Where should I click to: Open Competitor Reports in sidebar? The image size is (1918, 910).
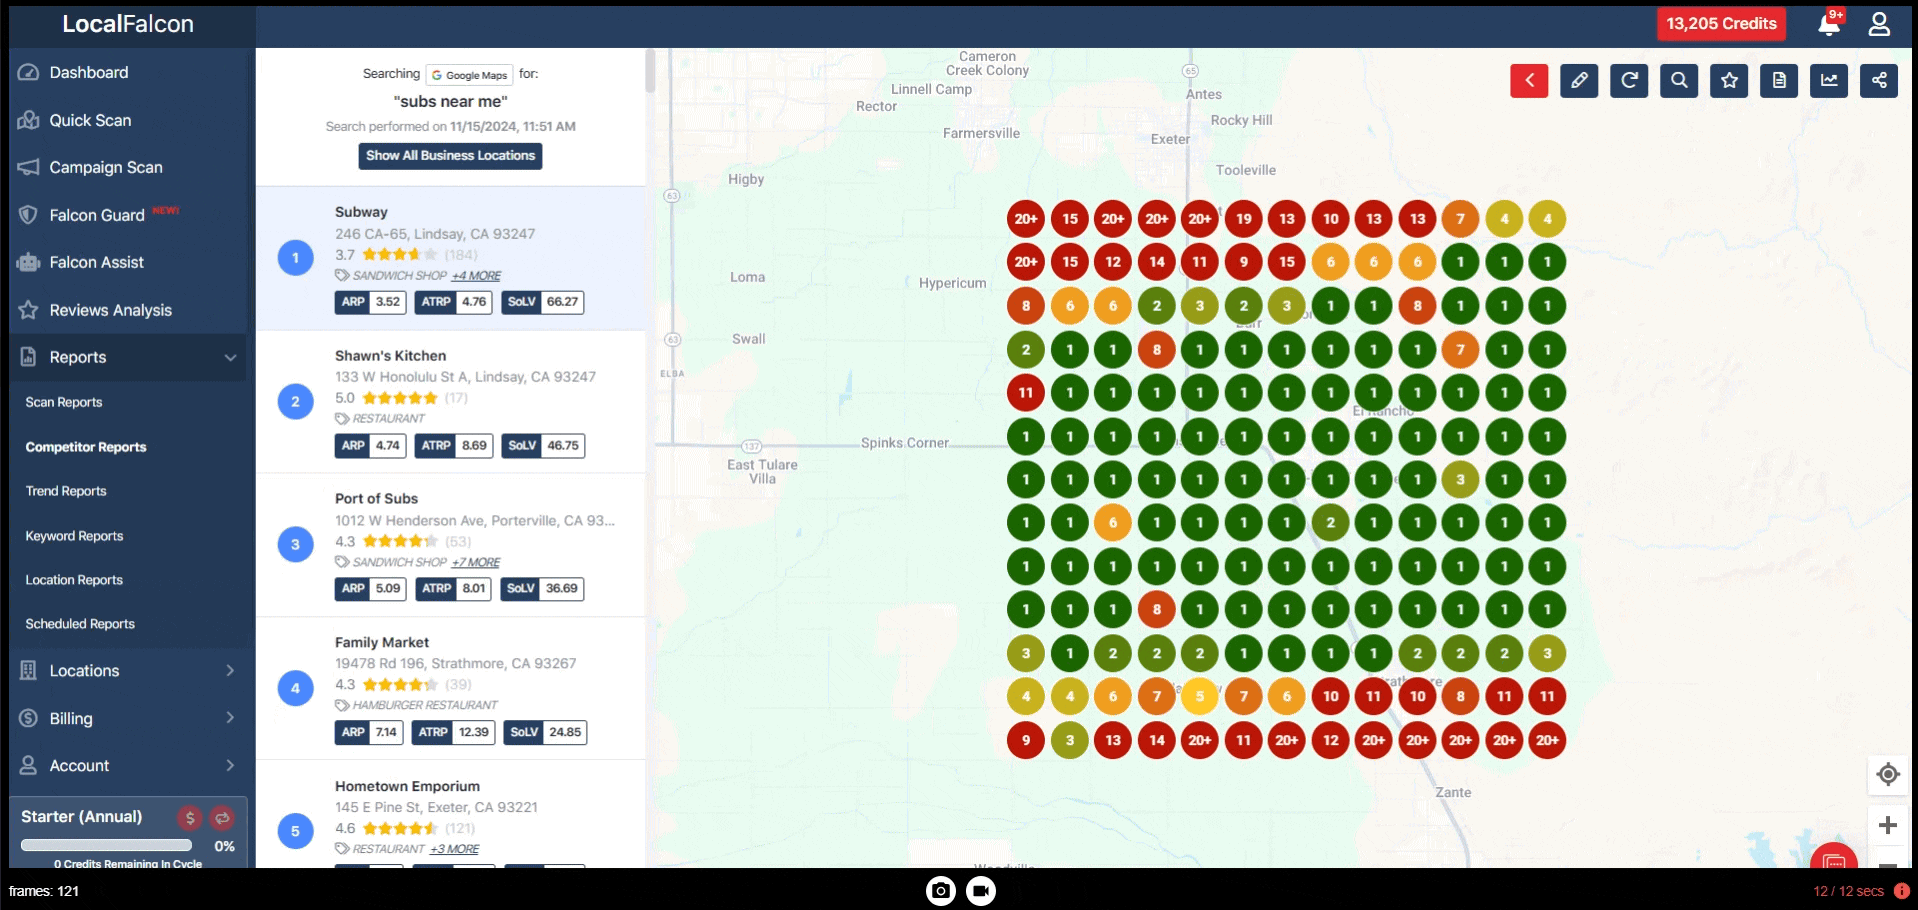click(86, 447)
